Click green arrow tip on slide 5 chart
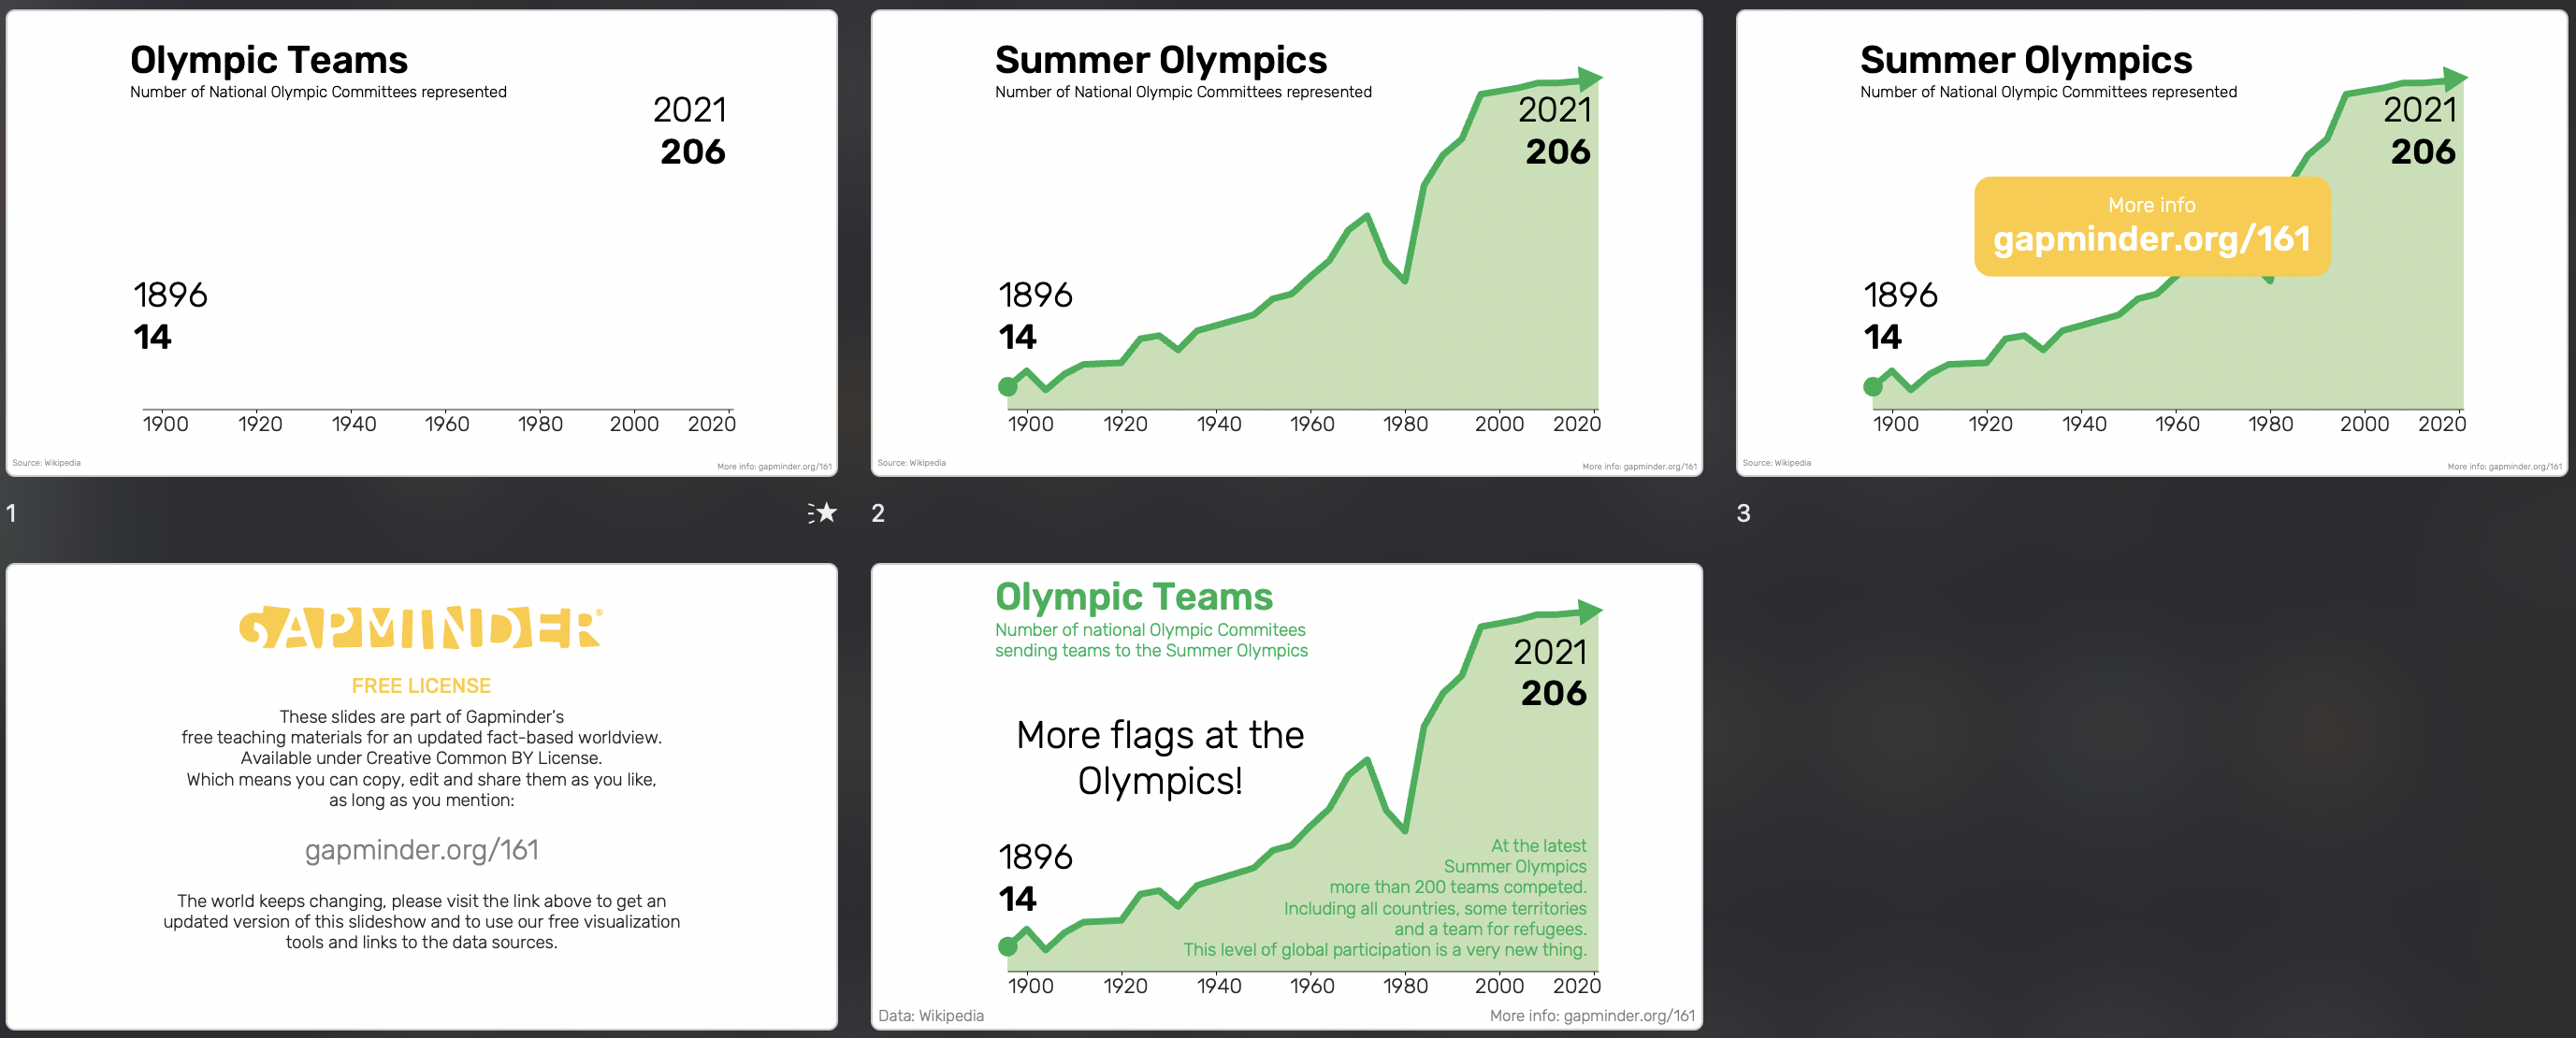This screenshot has height=1038, width=2576. click(1590, 611)
